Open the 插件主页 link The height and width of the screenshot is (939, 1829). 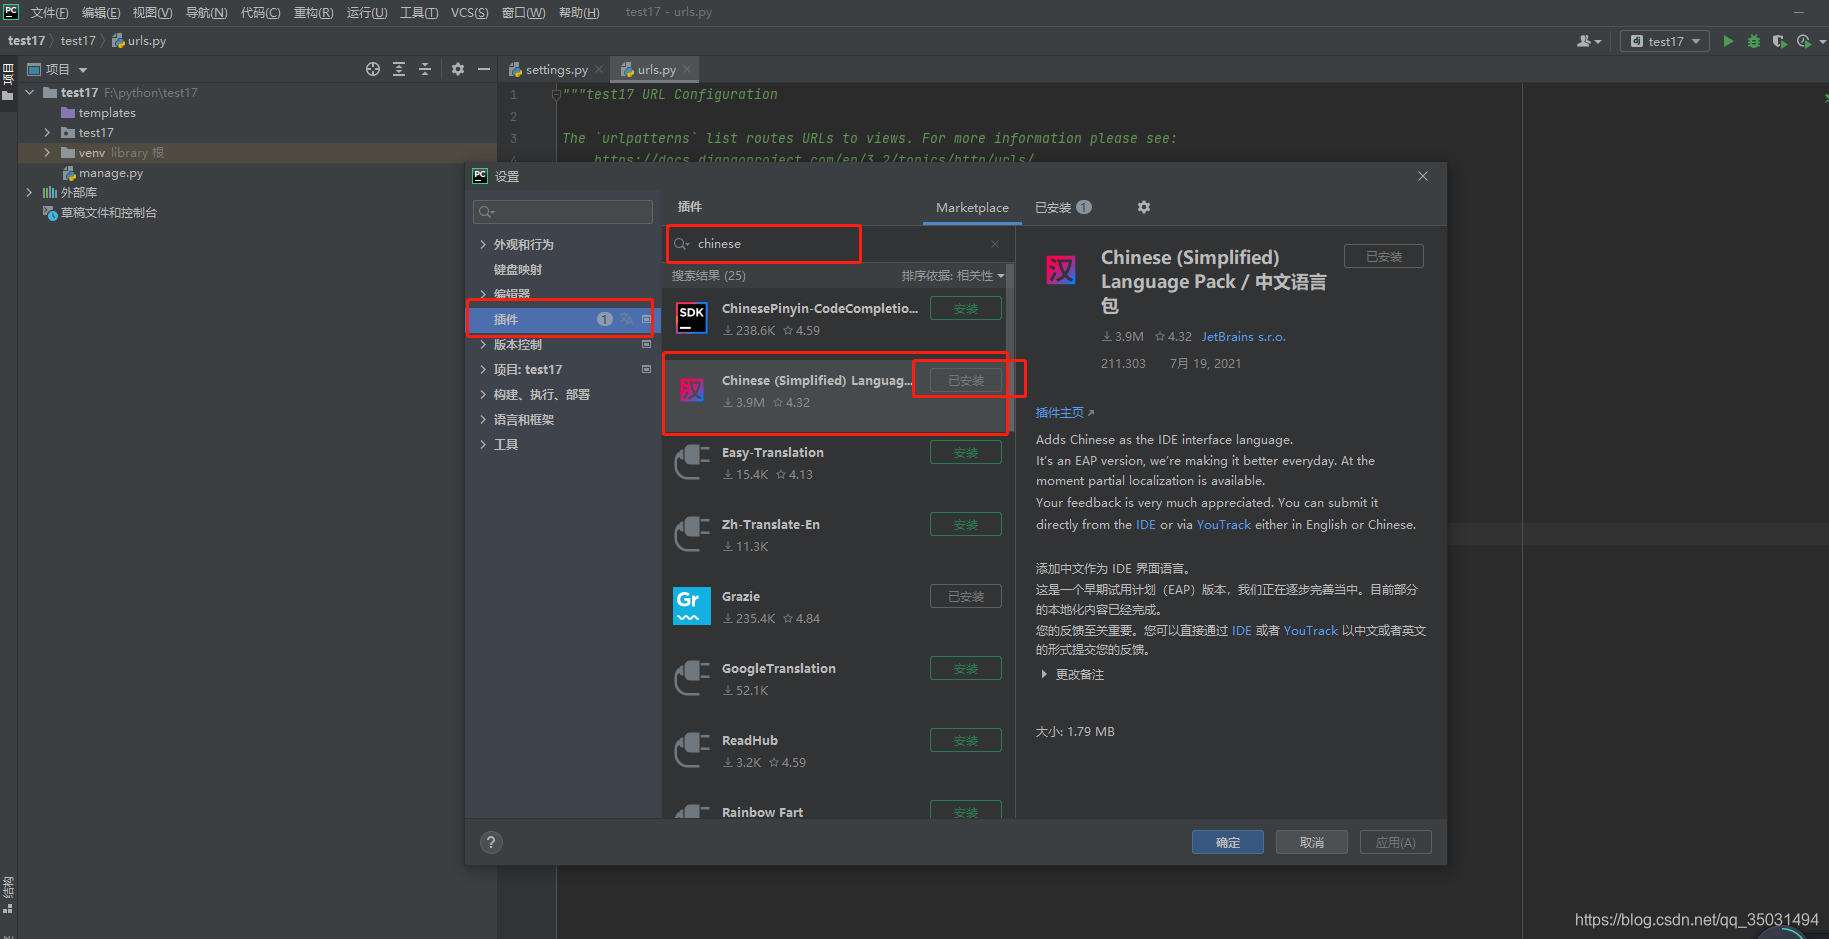(1065, 413)
